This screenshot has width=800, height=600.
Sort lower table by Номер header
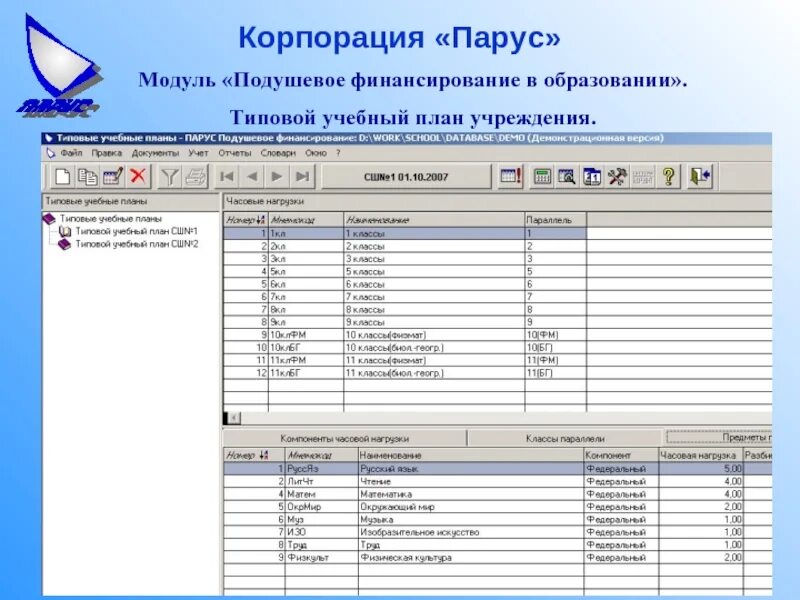(254, 455)
